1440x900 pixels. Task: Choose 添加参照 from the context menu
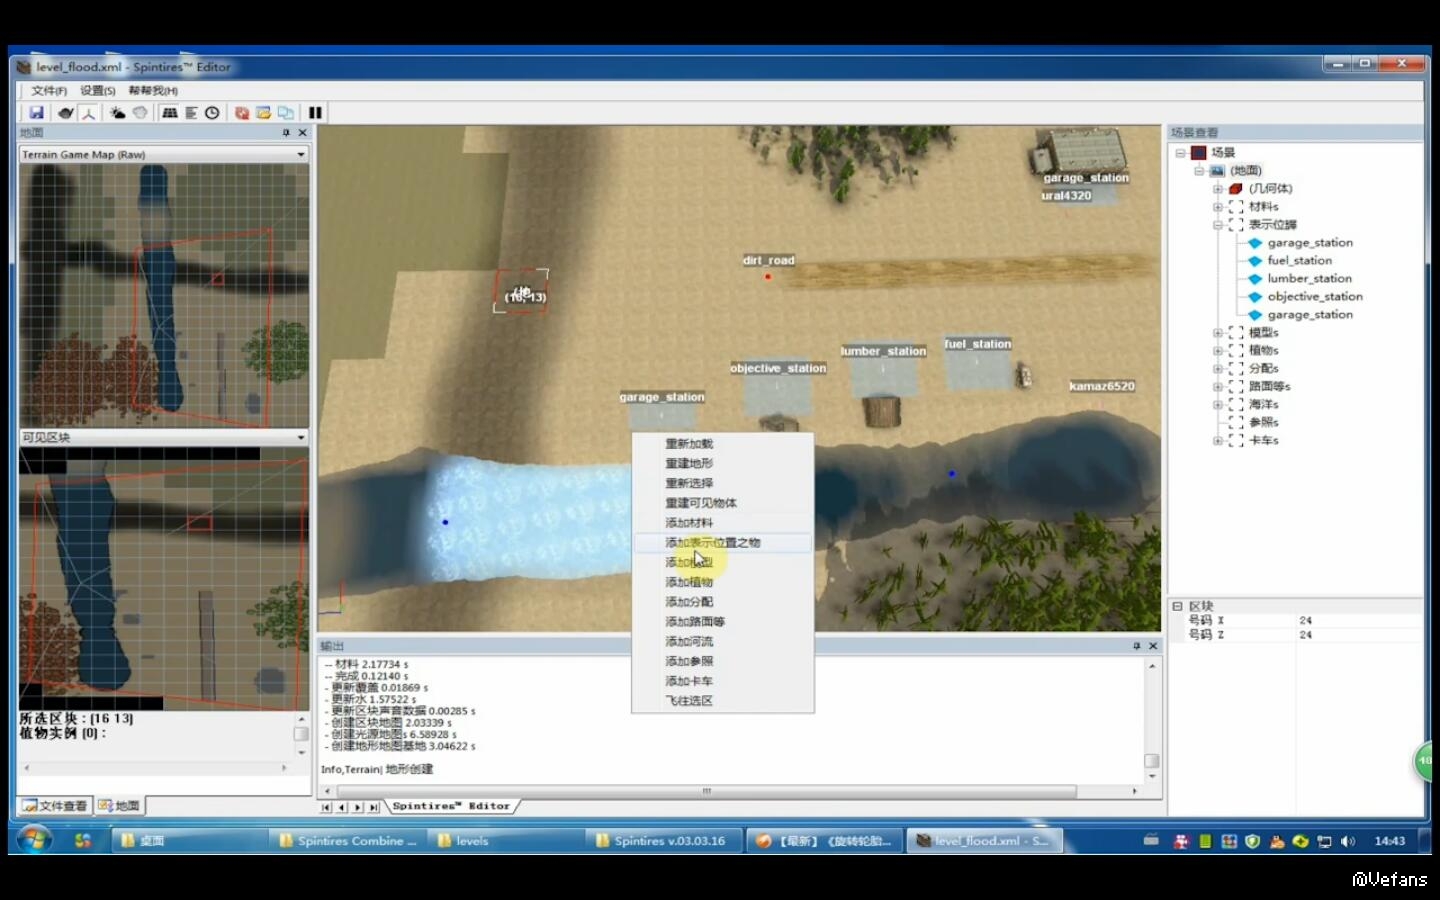(723, 661)
